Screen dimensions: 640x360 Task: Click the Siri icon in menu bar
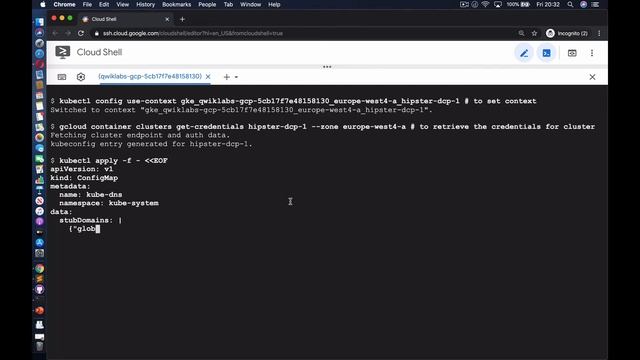(584, 4)
